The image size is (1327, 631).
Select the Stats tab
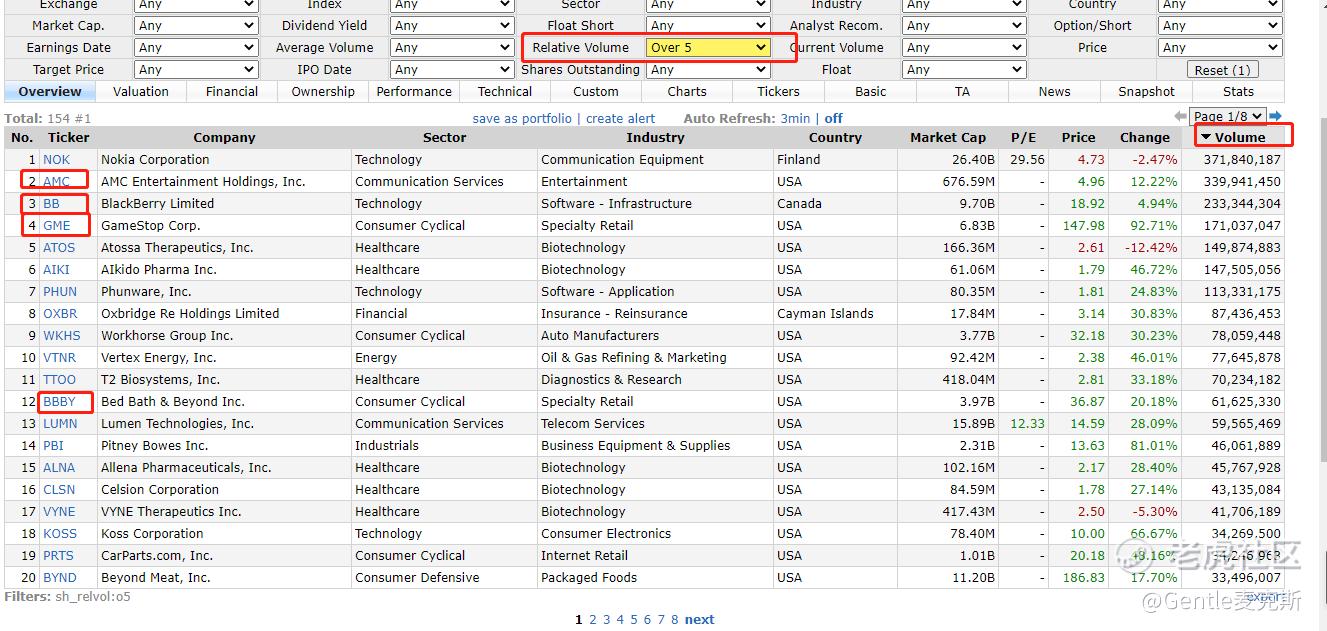pyautogui.click(x=1238, y=91)
